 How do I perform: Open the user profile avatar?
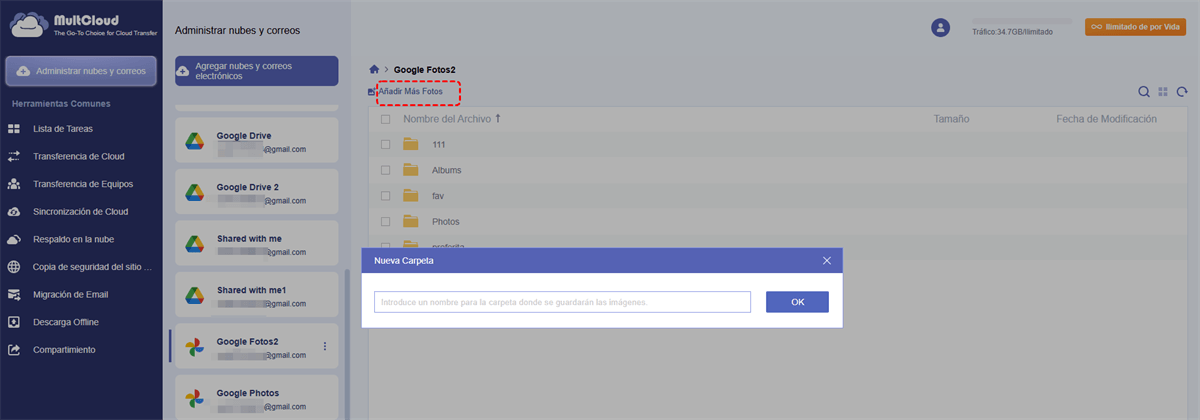pos(940,28)
